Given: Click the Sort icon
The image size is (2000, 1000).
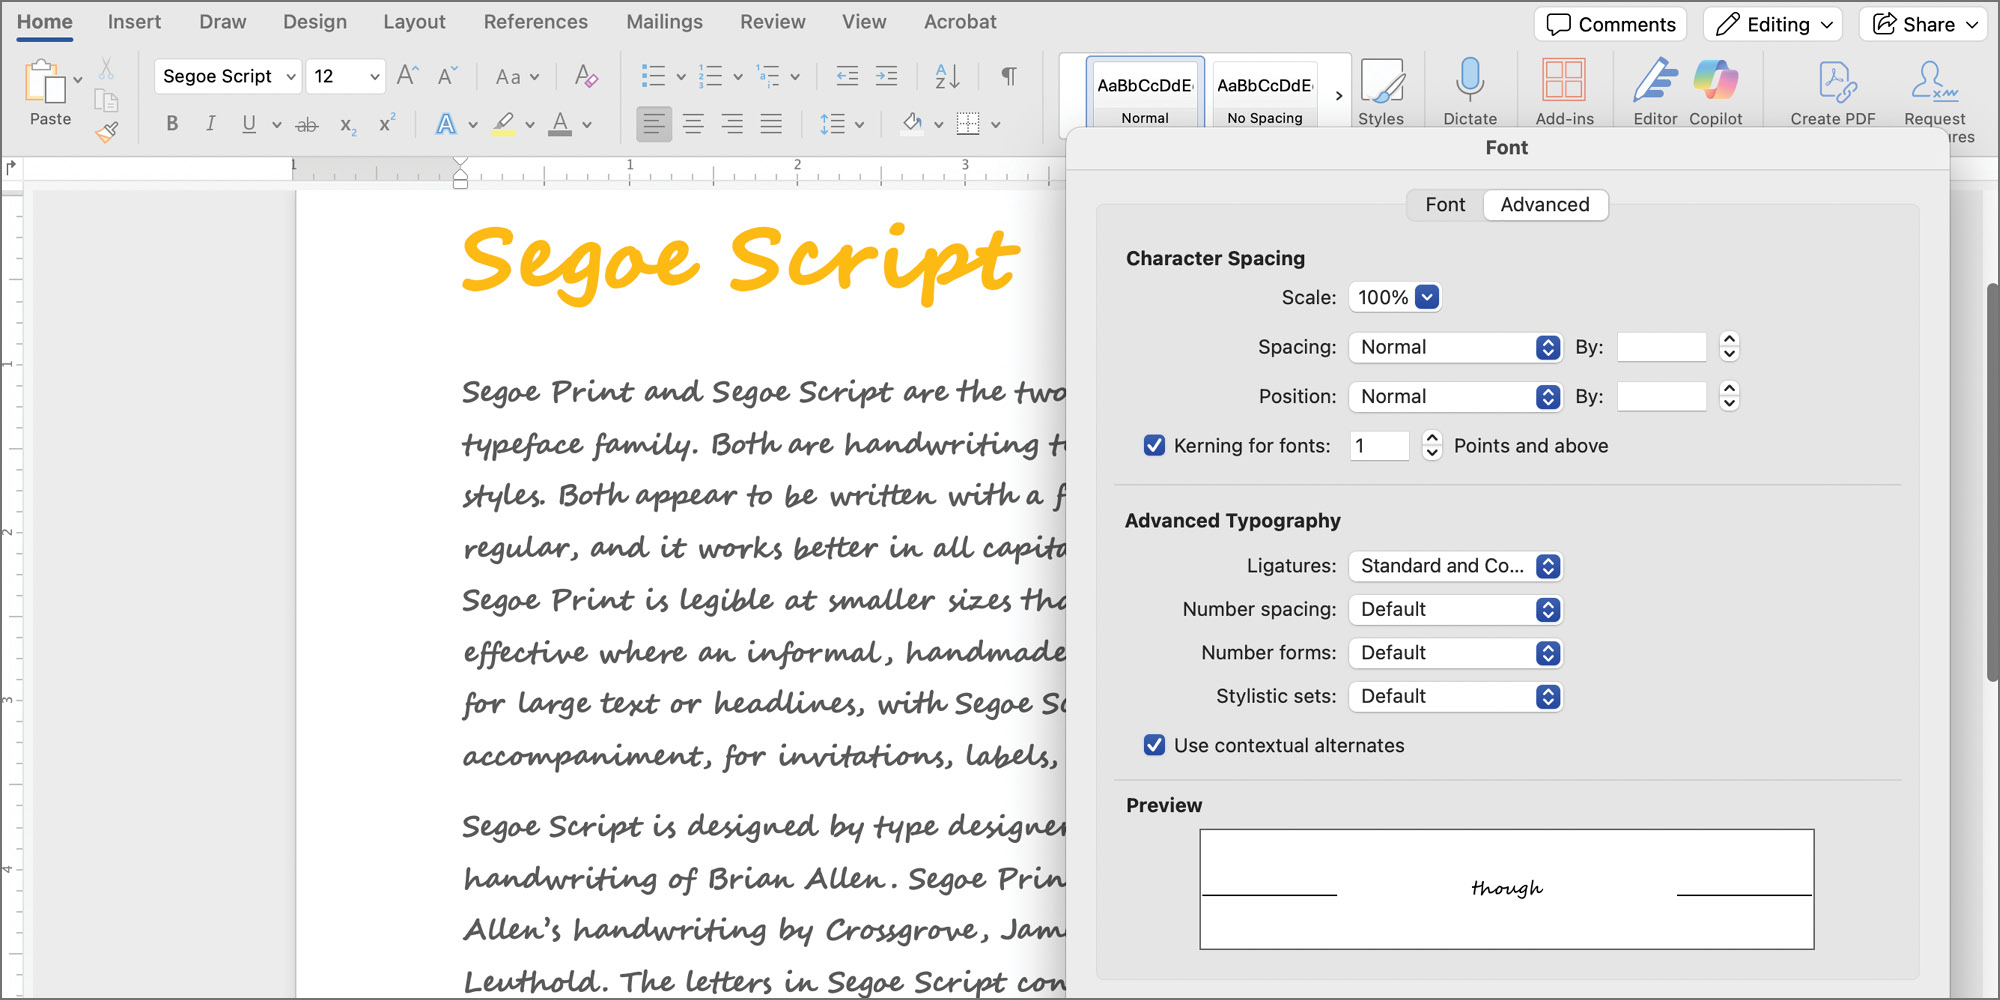Looking at the screenshot, I should [946, 75].
